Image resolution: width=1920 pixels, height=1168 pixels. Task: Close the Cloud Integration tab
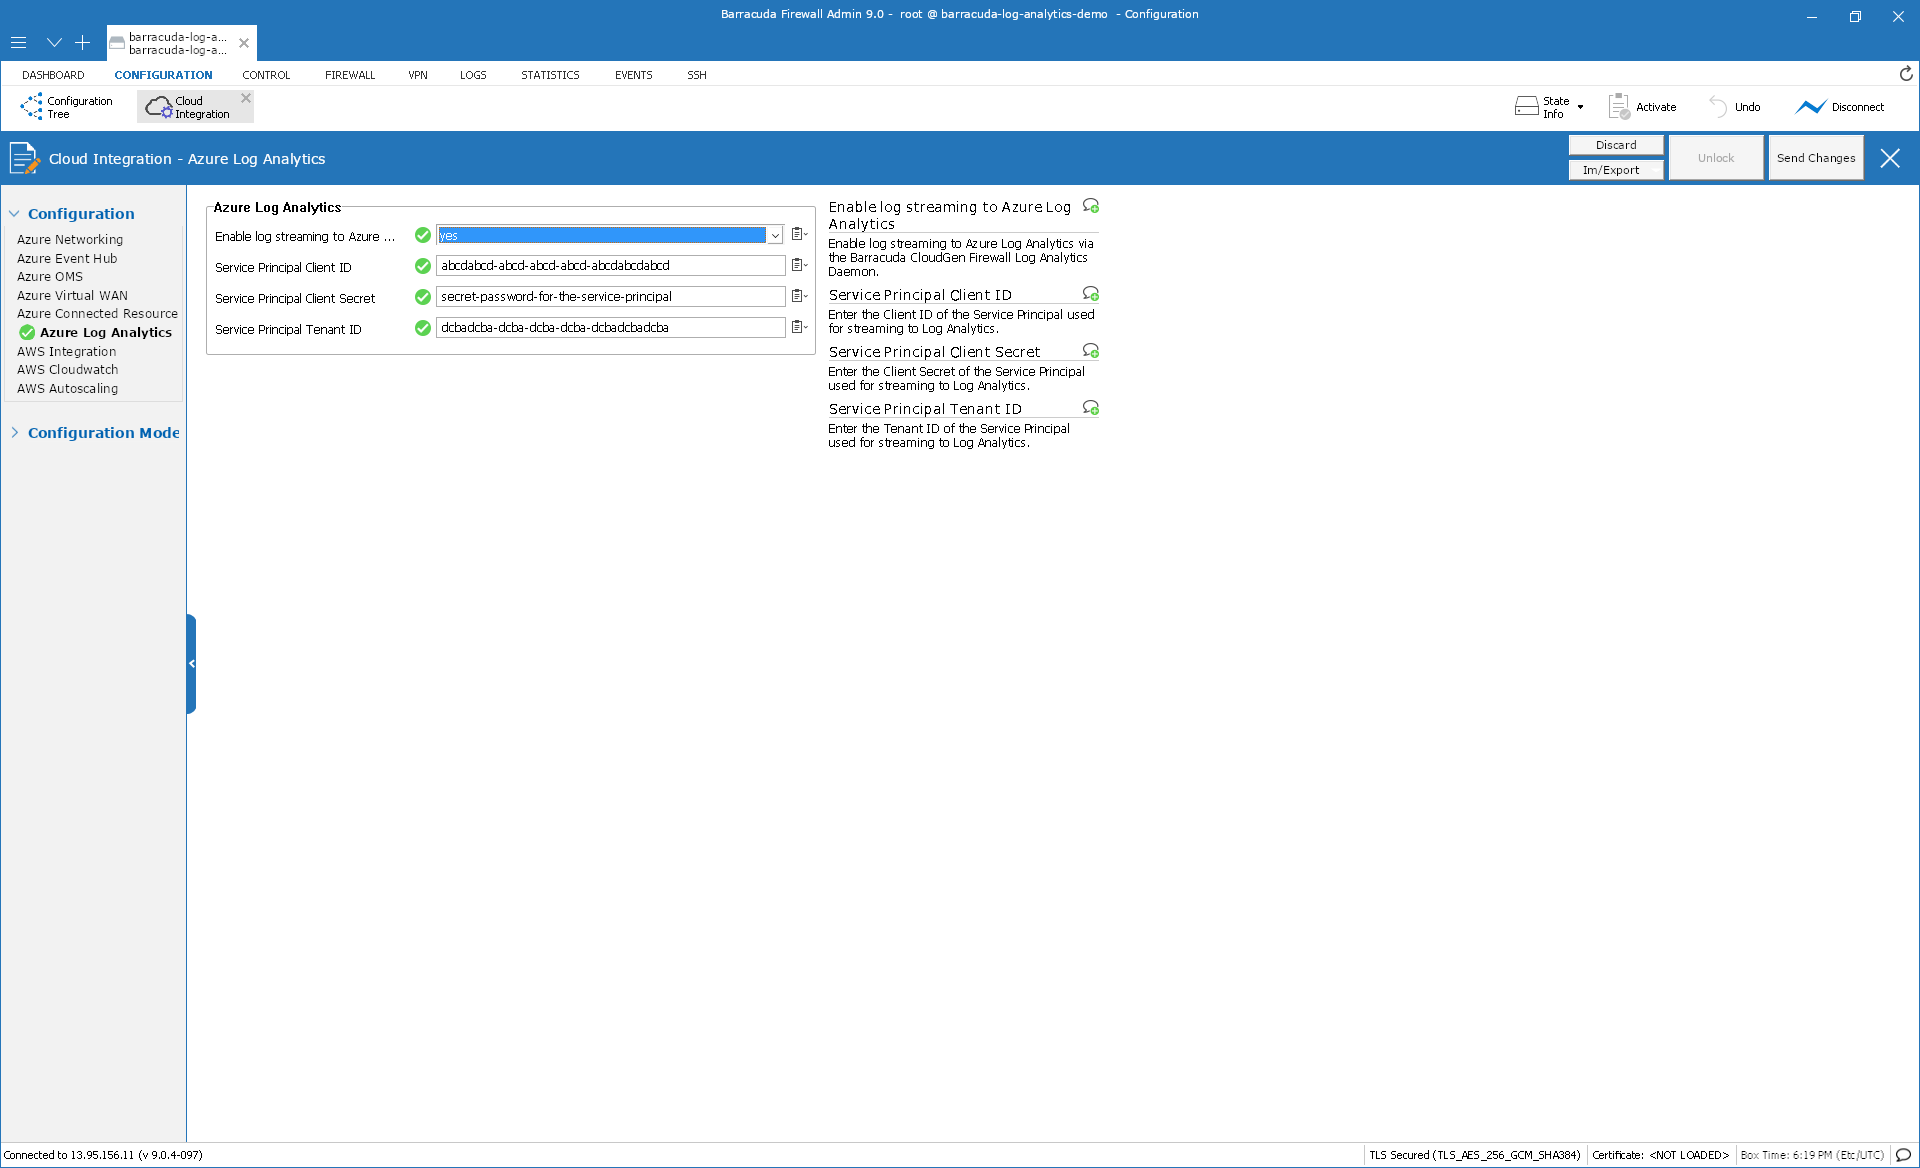point(246,98)
